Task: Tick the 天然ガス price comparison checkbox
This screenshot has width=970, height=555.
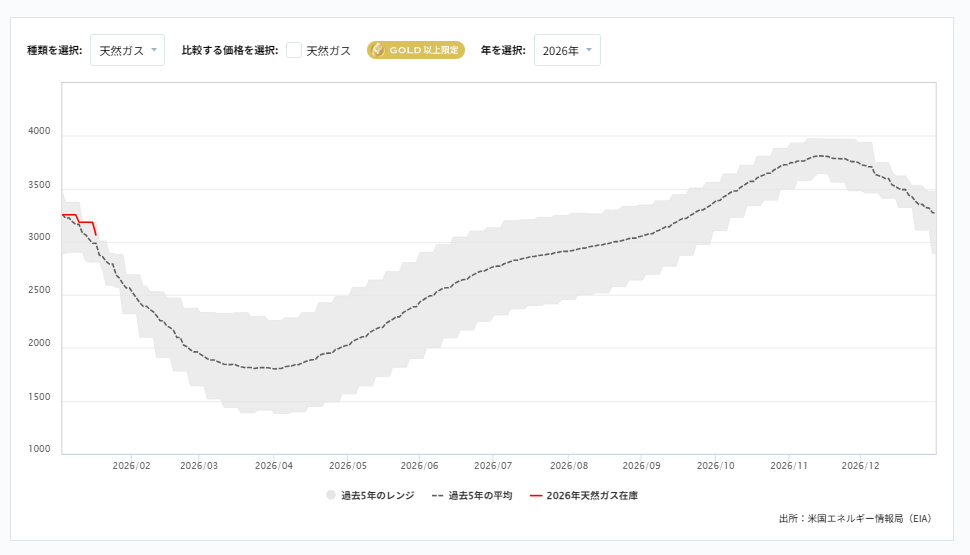Action: tap(294, 50)
